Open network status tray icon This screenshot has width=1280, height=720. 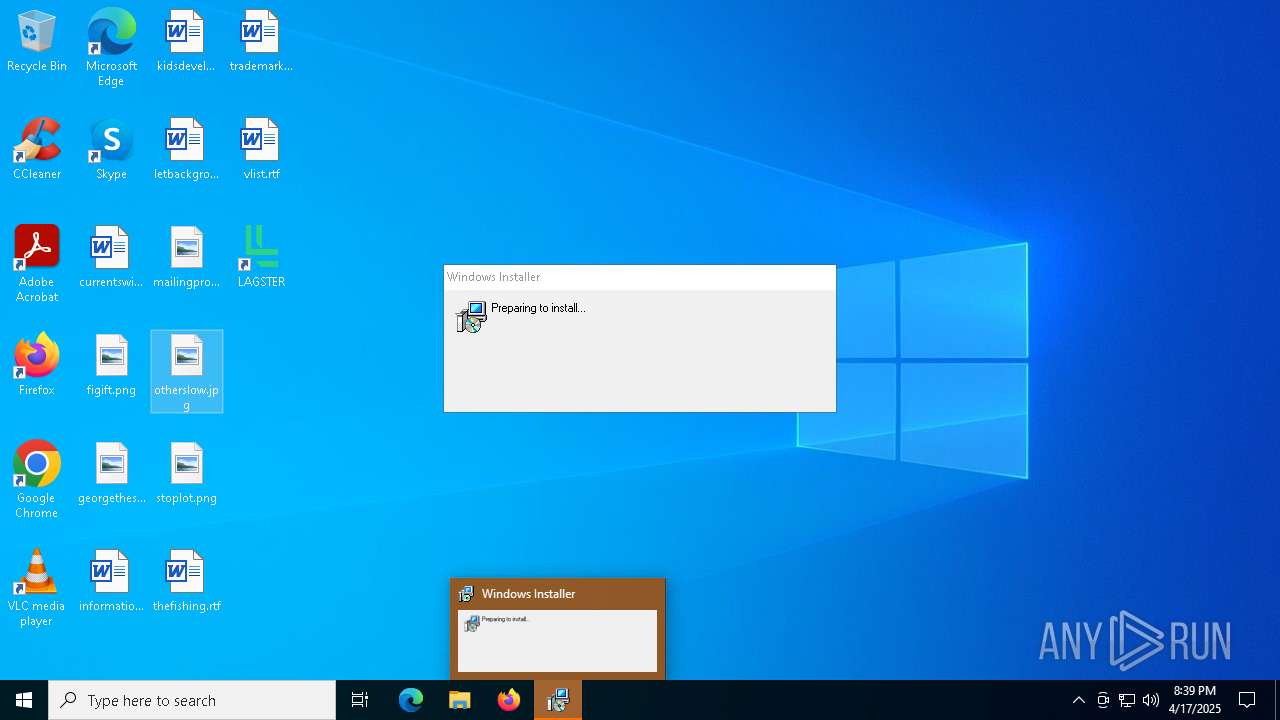point(1127,700)
